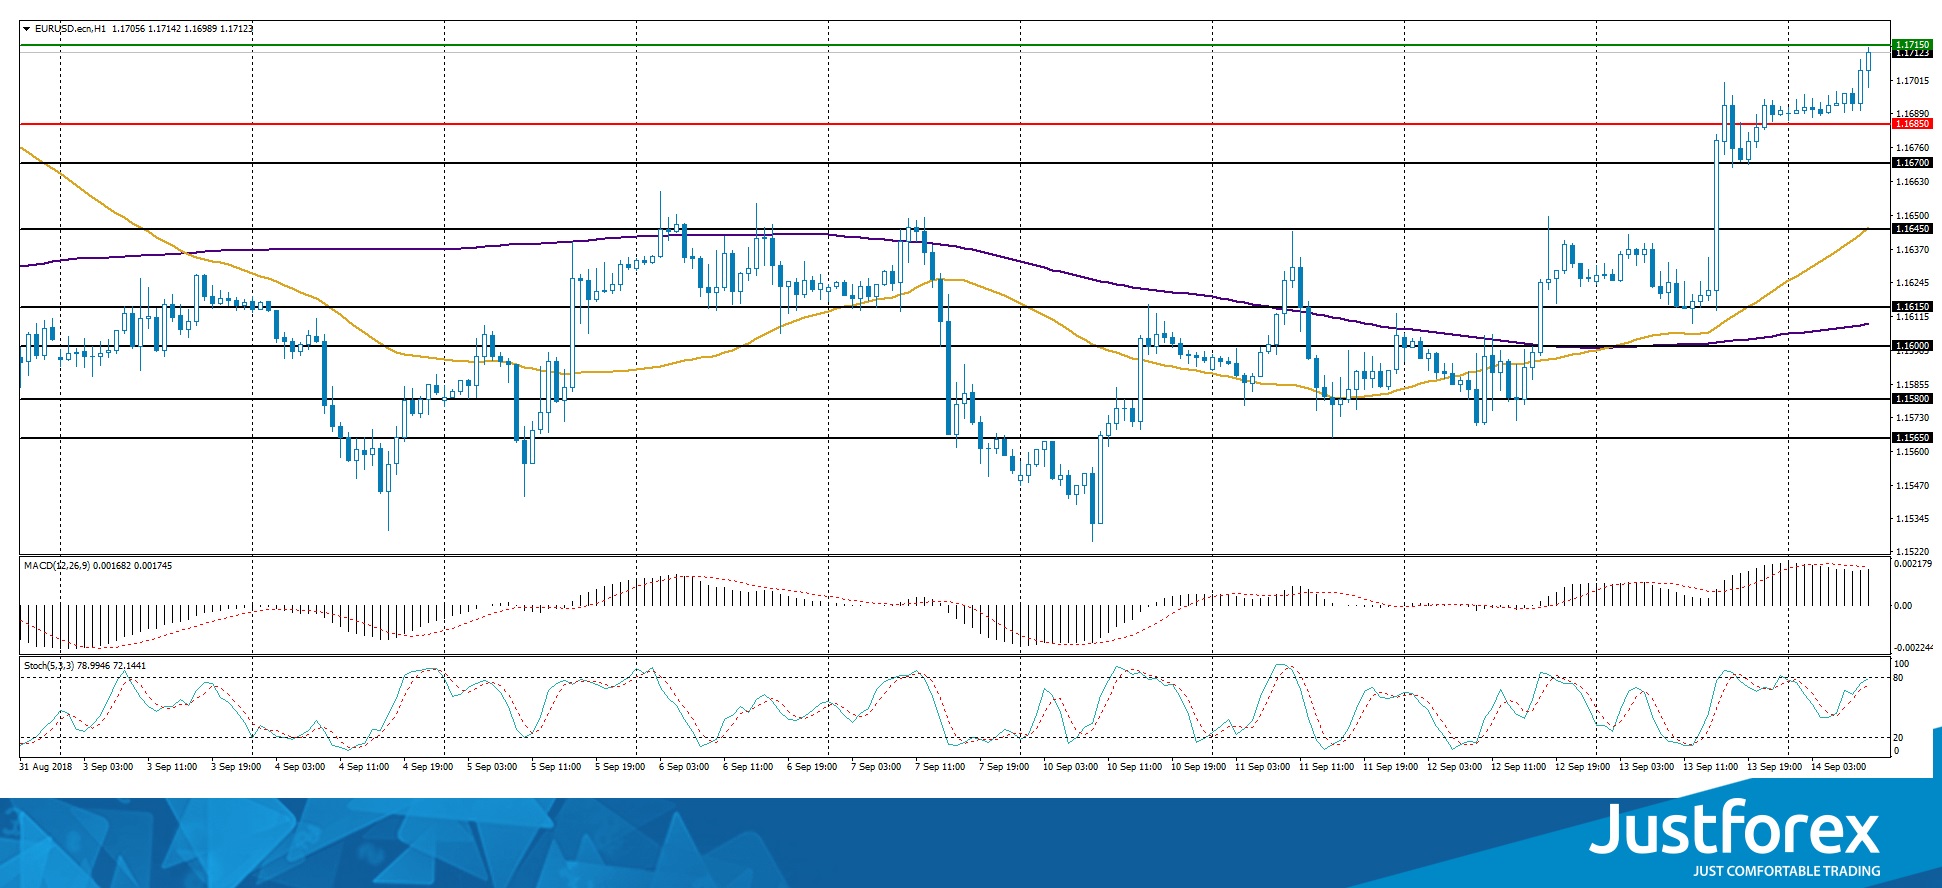1942x888 pixels.
Task: Click the 31 Aug 2018 date label
Action: (x=46, y=767)
